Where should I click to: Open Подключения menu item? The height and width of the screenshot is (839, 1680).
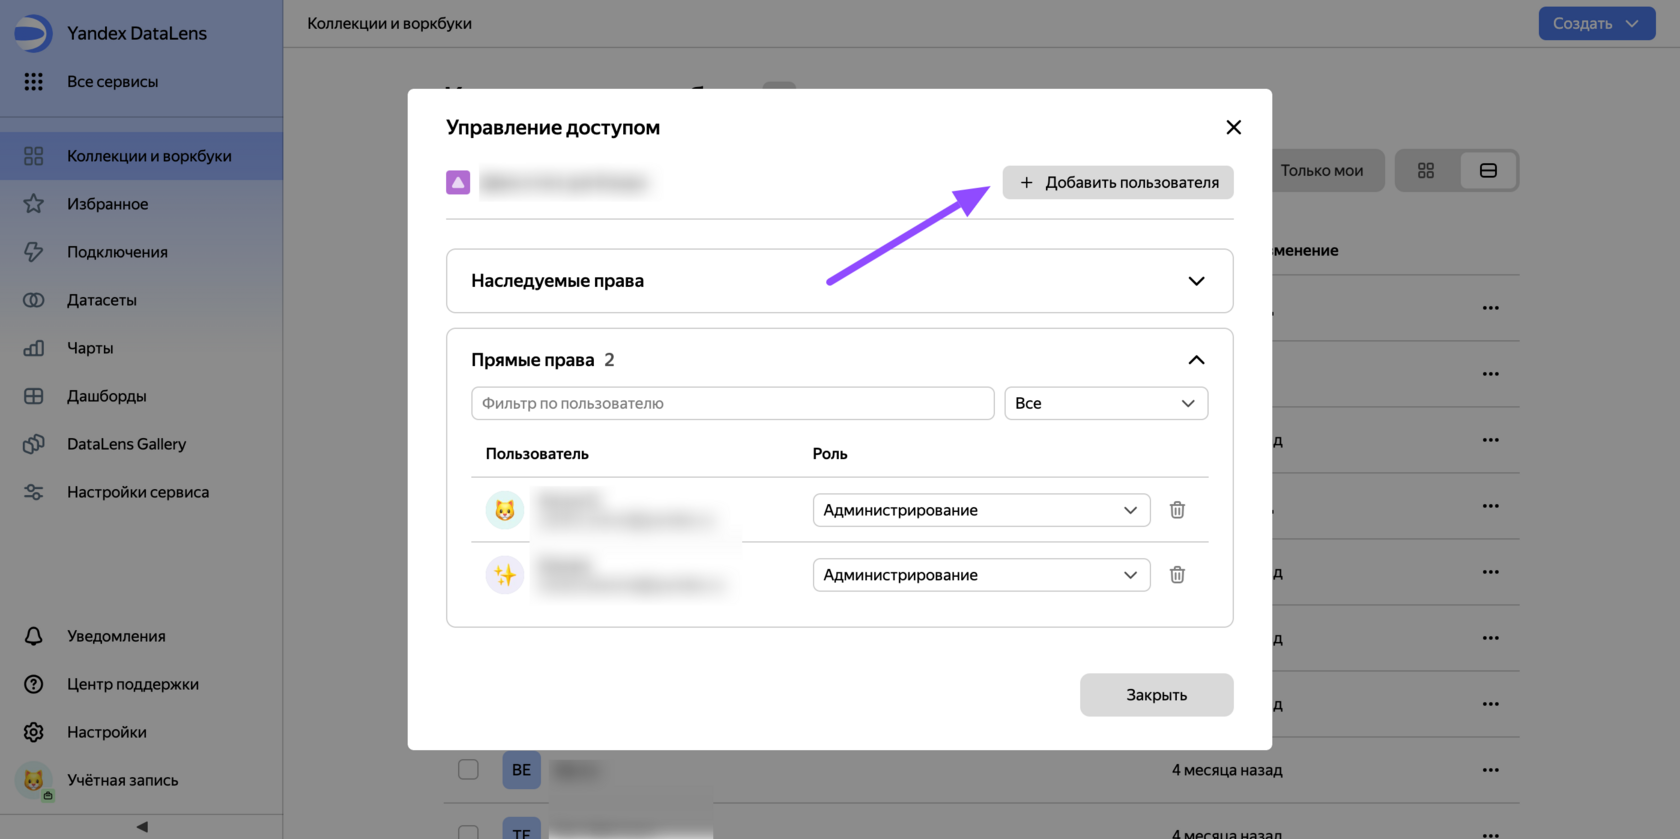tap(142, 252)
